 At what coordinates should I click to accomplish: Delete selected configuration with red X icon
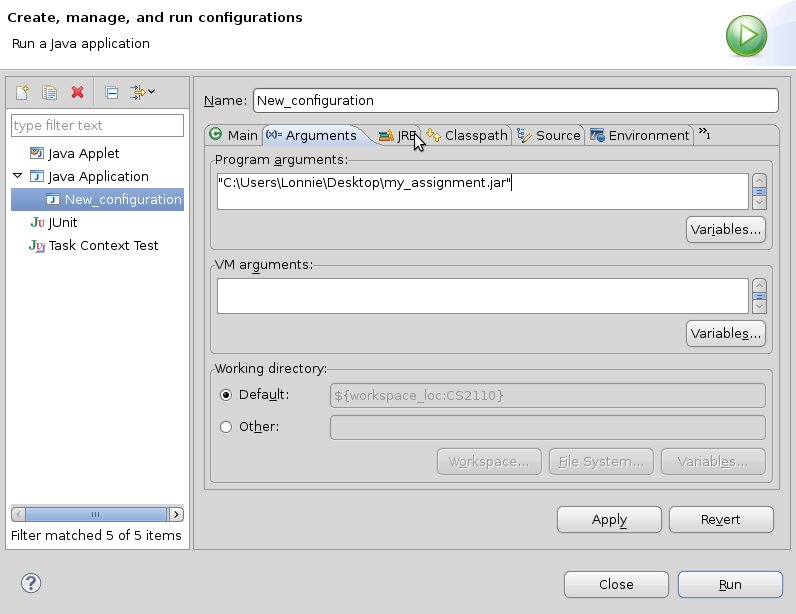[x=77, y=93]
